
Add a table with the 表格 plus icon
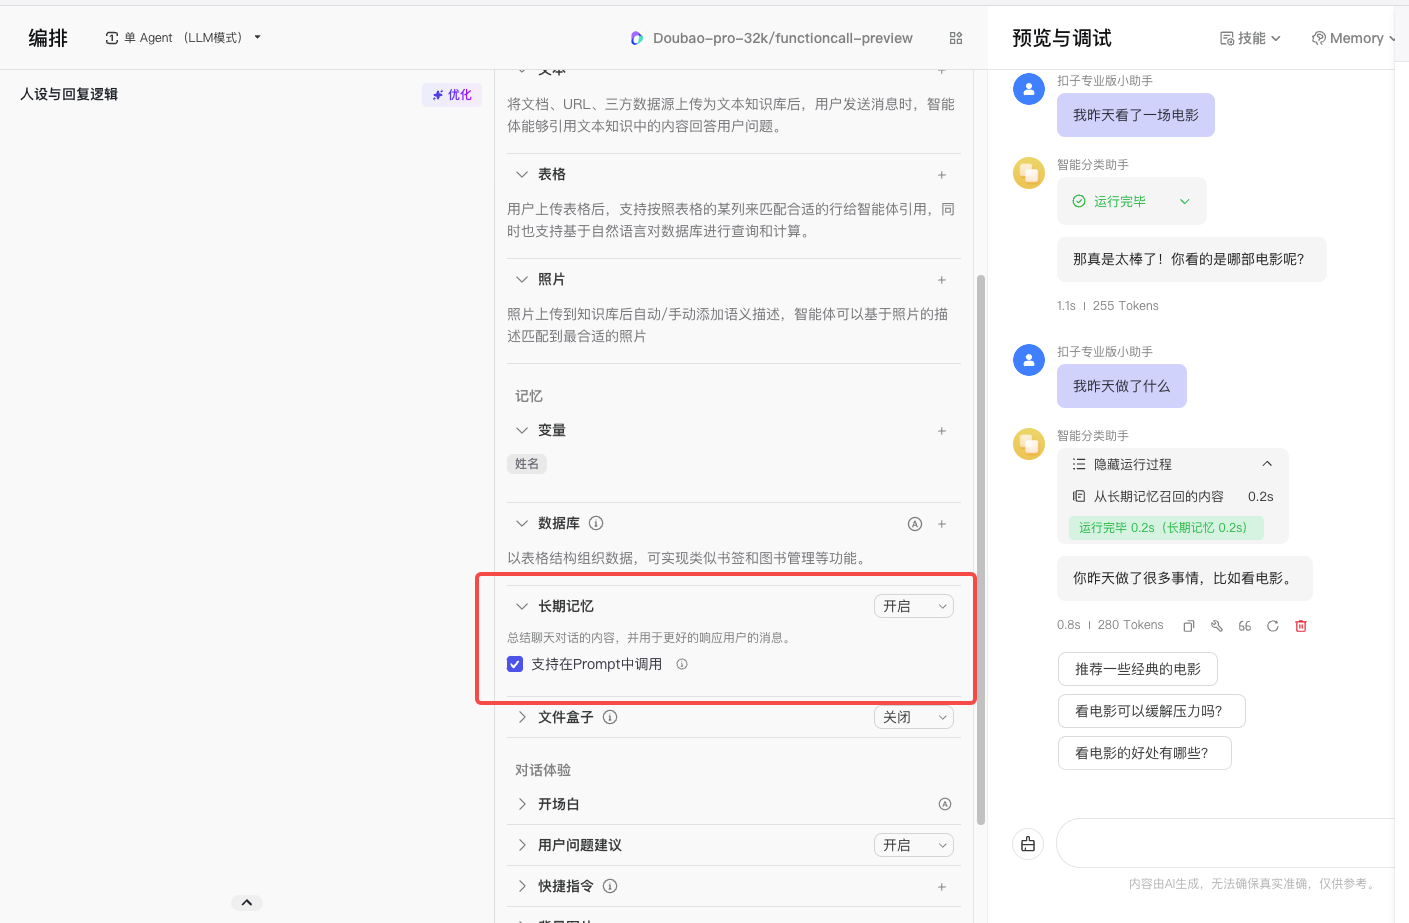[x=942, y=175]
